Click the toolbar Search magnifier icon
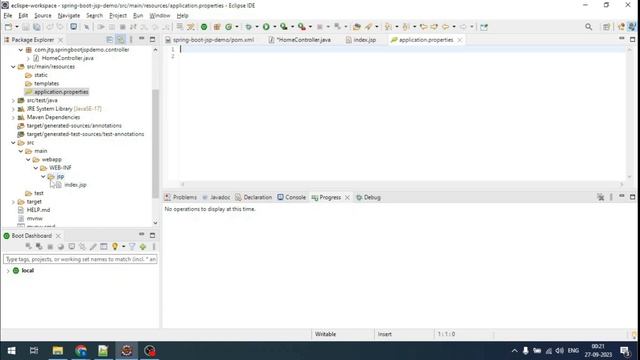 [589, 27]
